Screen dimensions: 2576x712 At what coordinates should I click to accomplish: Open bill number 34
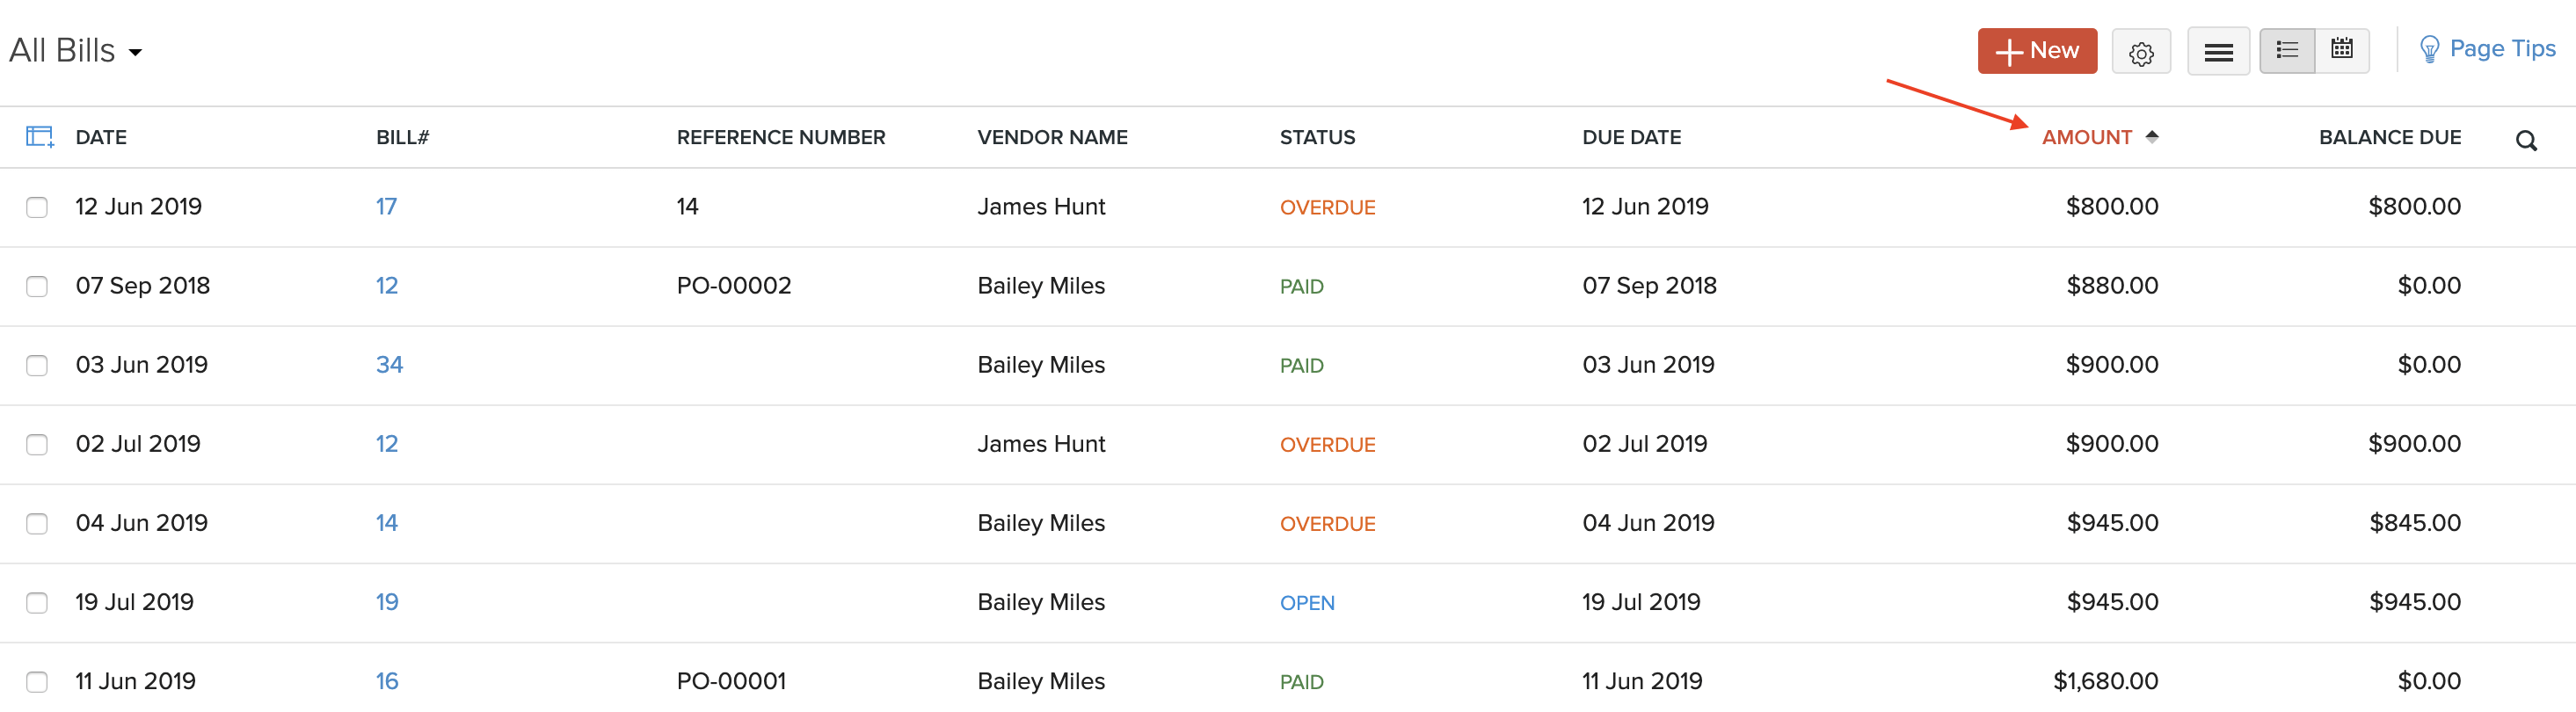(x=389, y=365)
